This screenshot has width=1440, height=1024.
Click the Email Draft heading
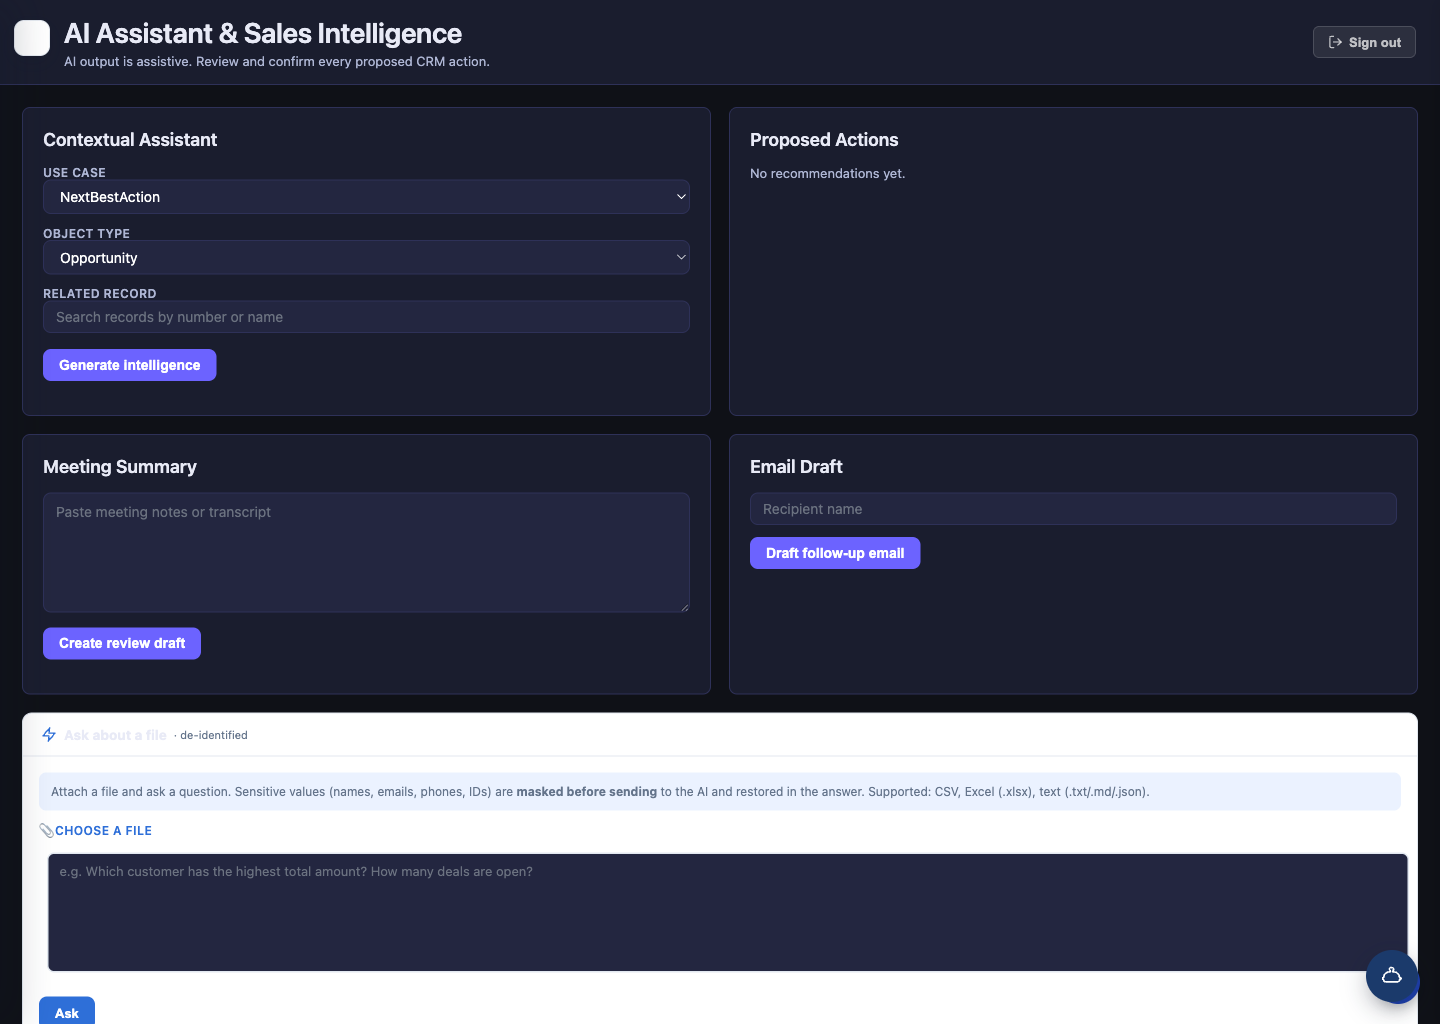tap(796, 467)
